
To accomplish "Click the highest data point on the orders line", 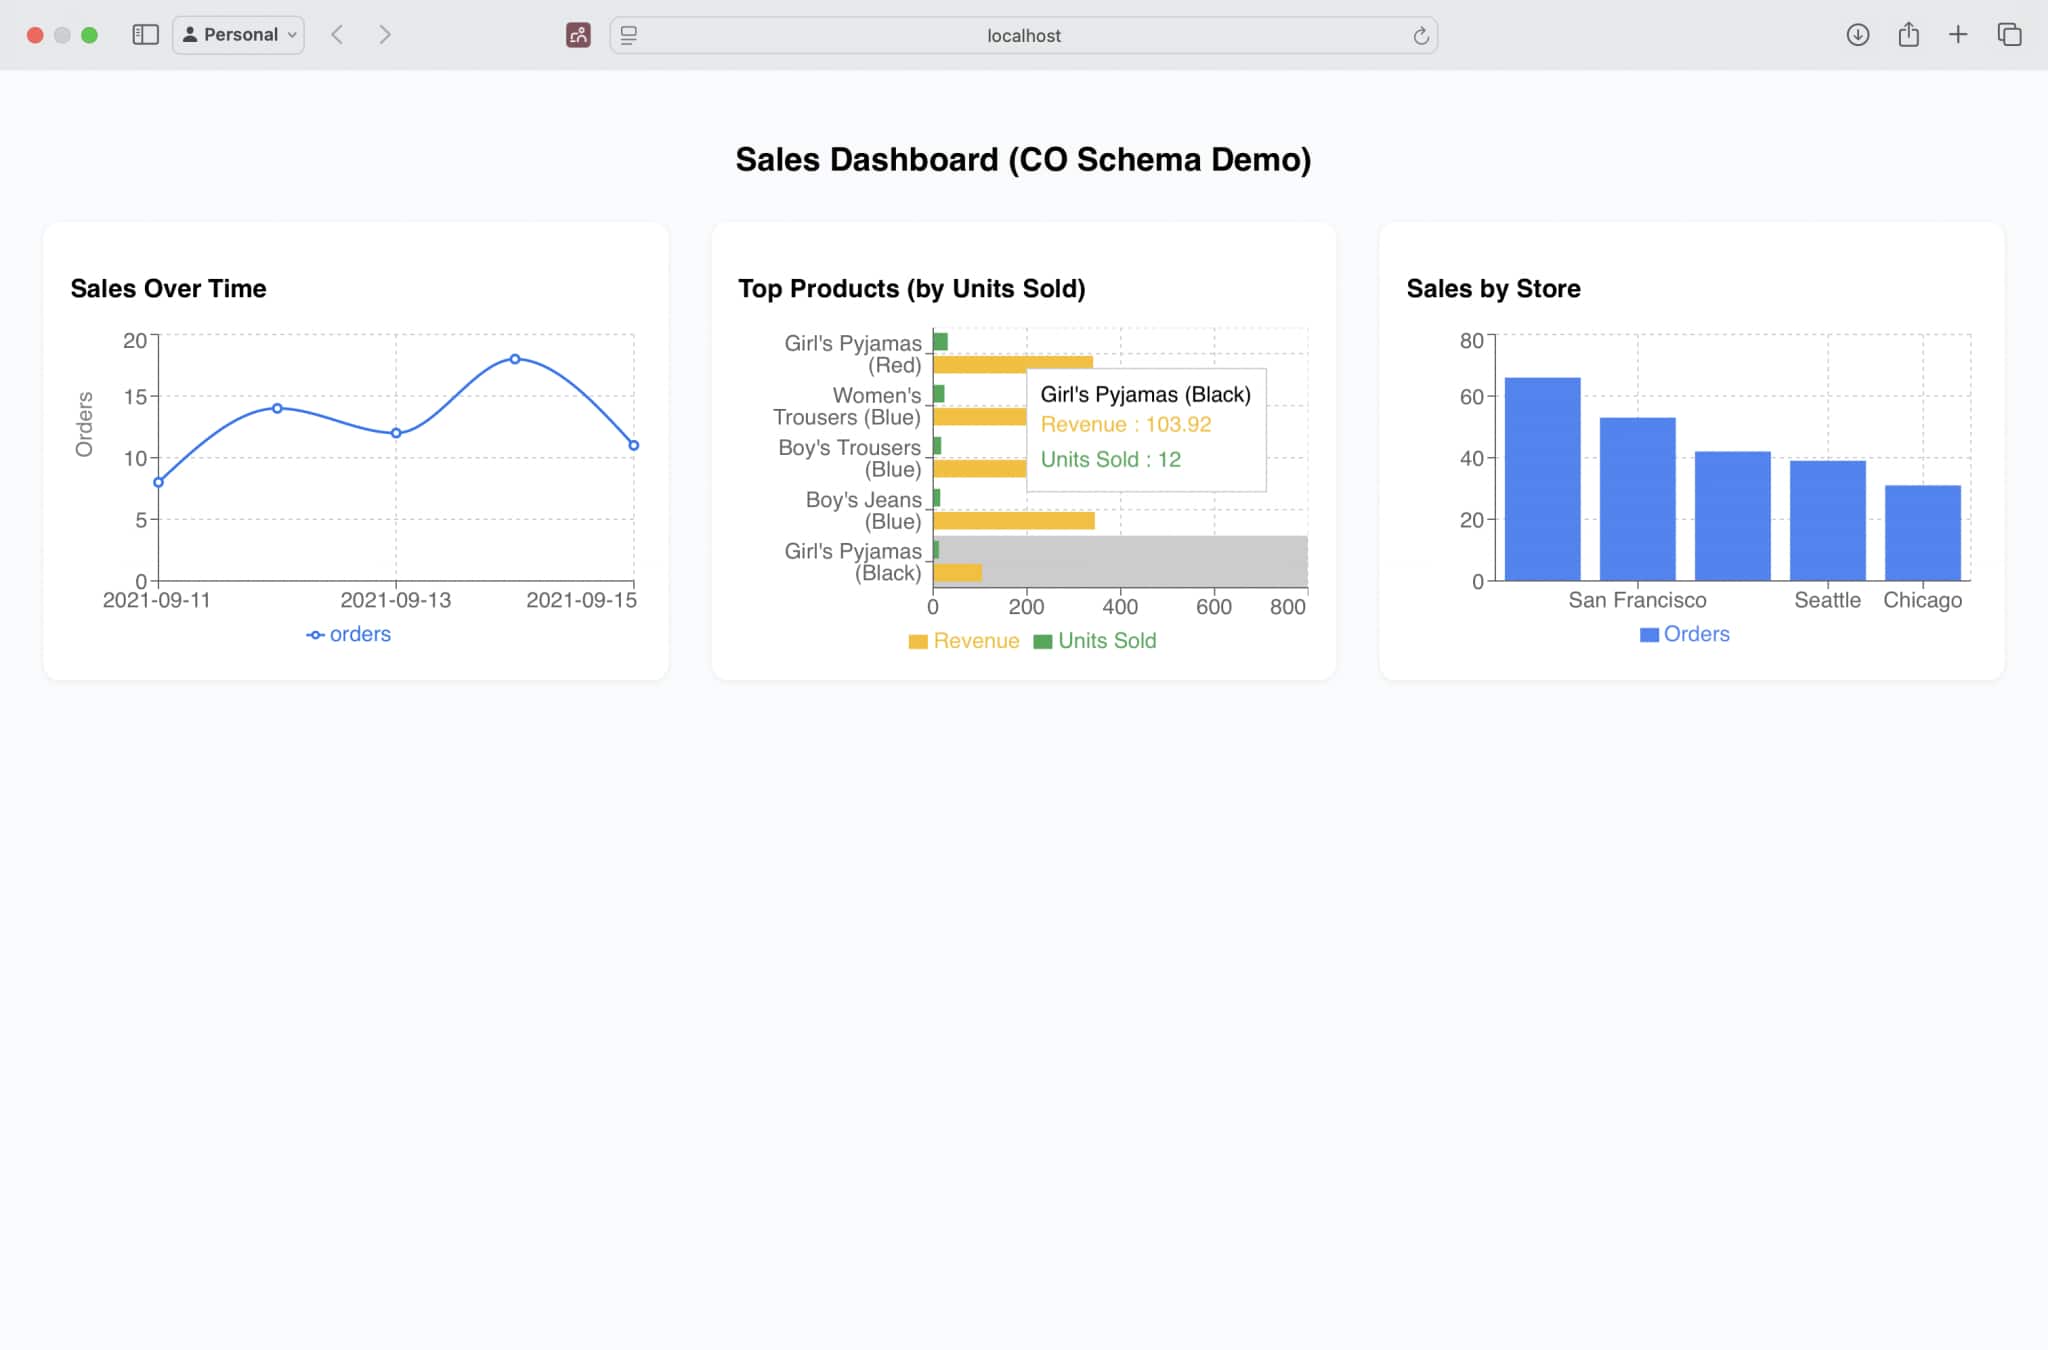I will (515, 359).
